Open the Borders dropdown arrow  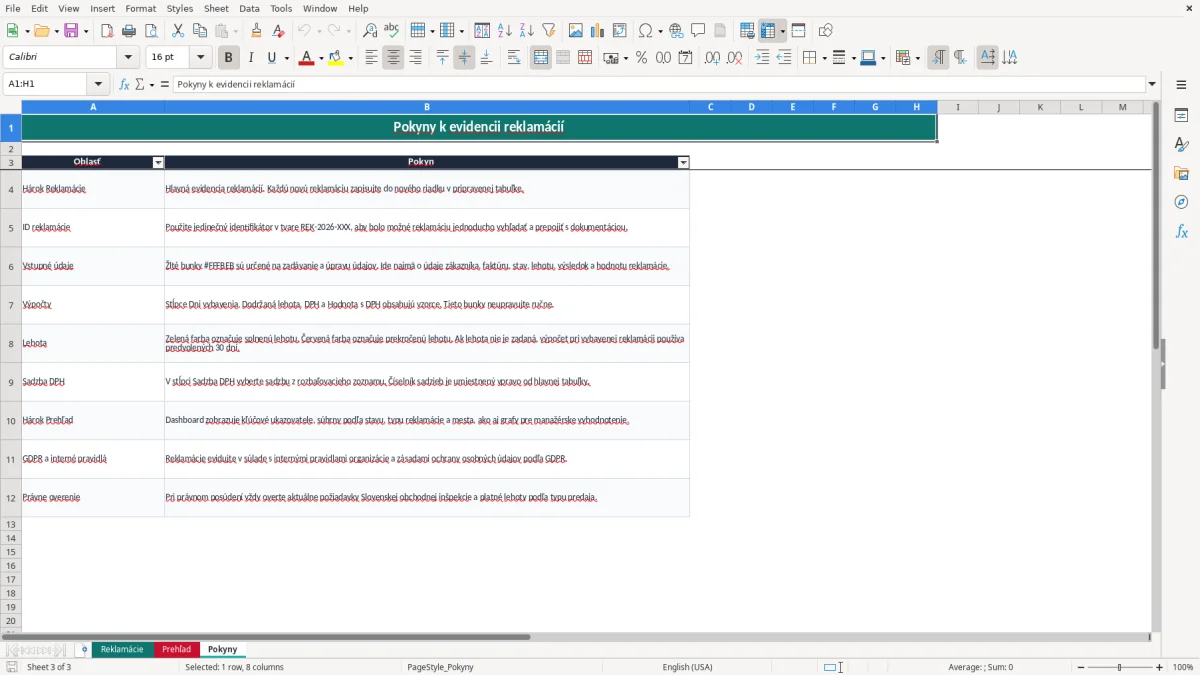[824, 58]
